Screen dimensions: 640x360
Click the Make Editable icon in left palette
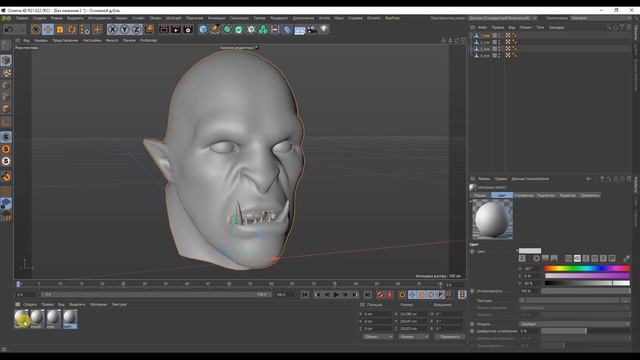tap(6, 45)
